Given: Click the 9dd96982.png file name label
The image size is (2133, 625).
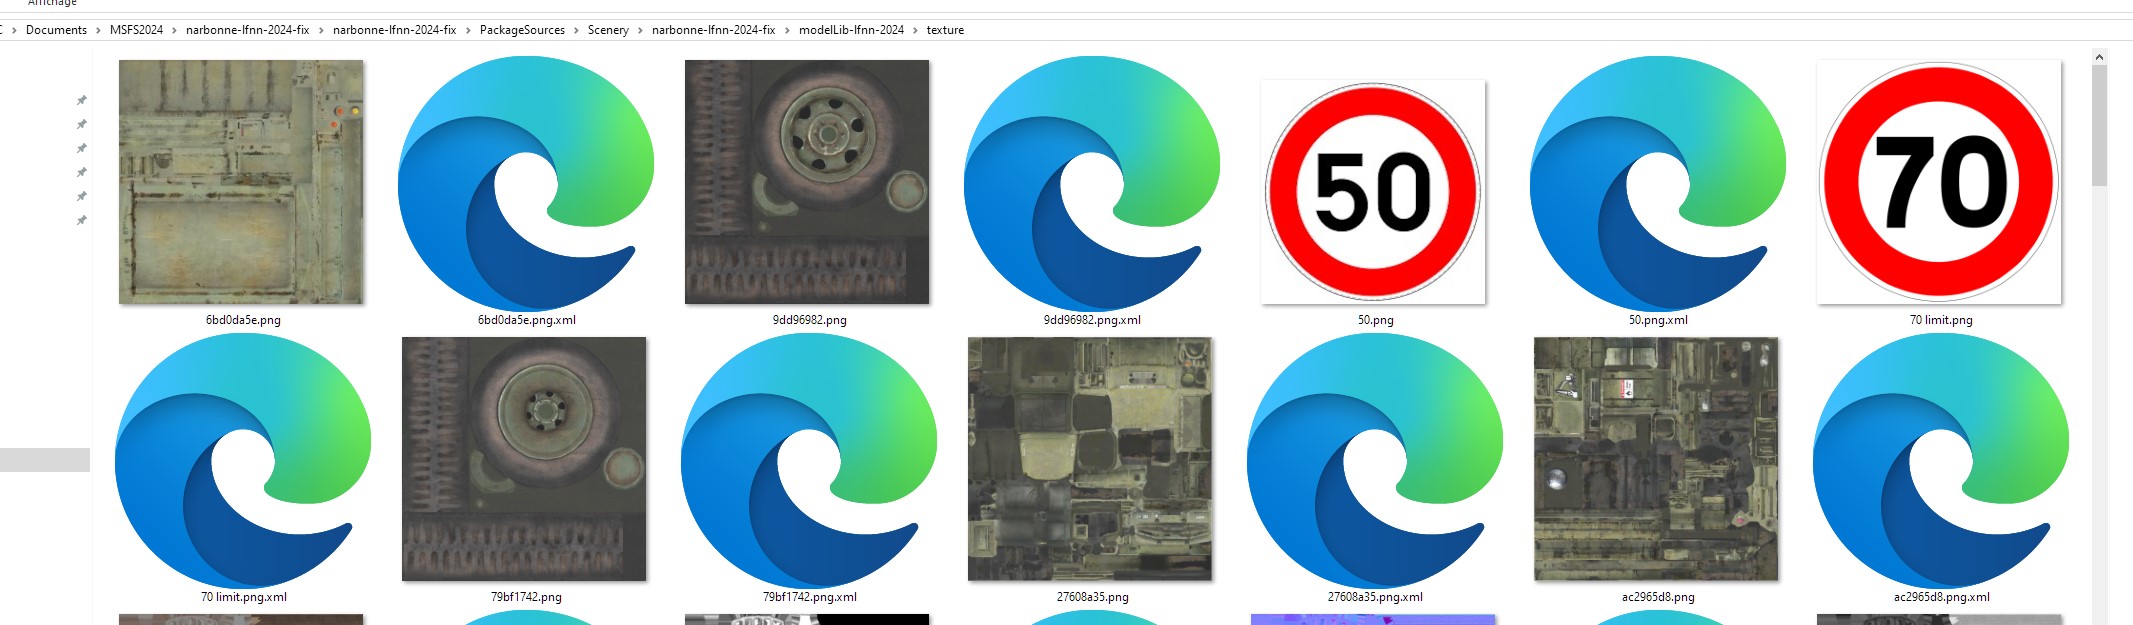Looking at the screenshot, I should click(x=809, y=320).
